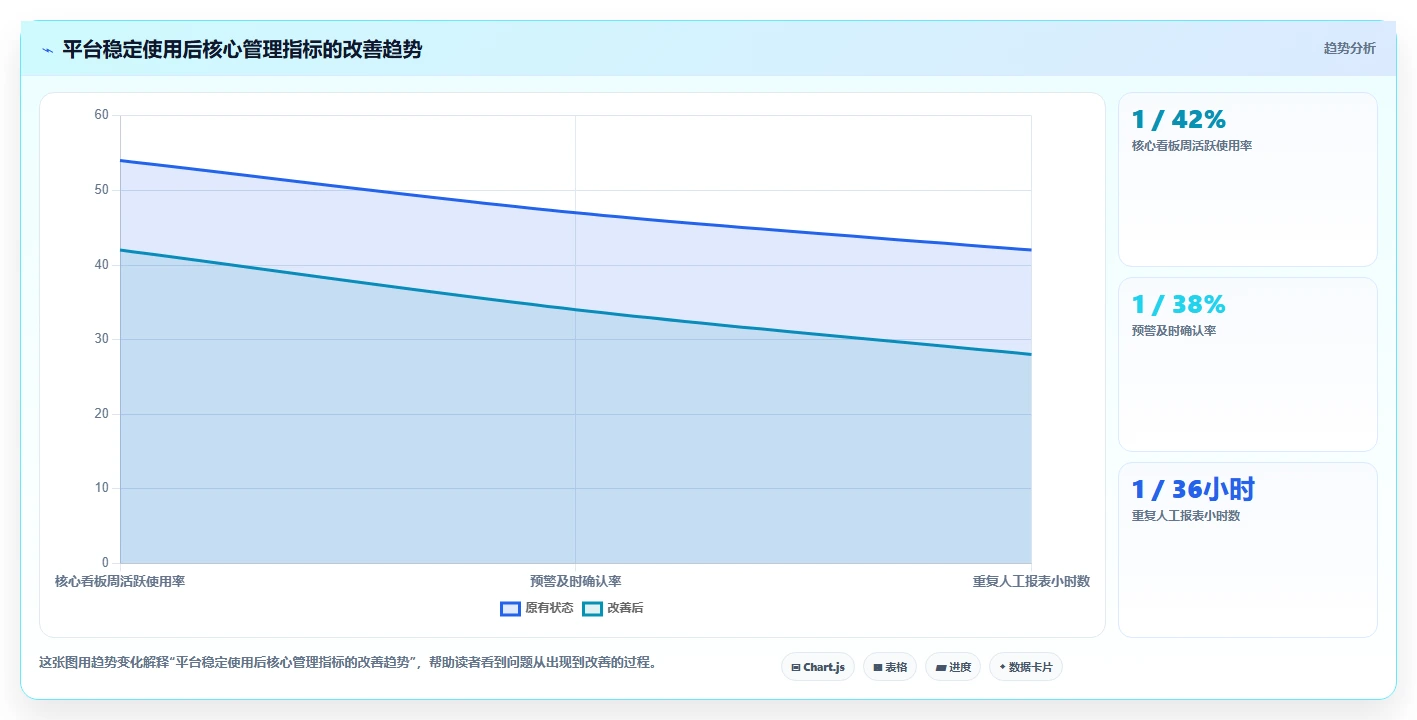The width and height of the screenshot is (1417, 720).
Task: Click the teal 改善后 line at 预警及时确认率
Action: 575,309
